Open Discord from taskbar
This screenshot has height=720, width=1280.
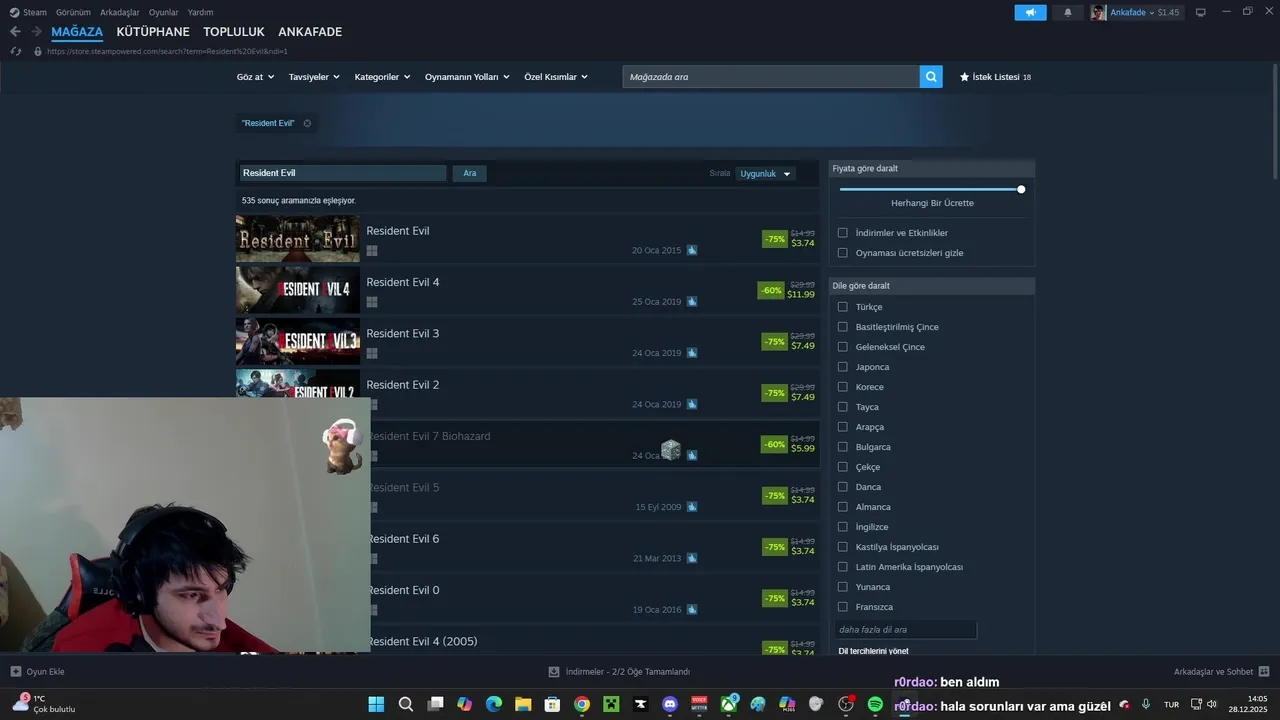[x=670, y=704]
